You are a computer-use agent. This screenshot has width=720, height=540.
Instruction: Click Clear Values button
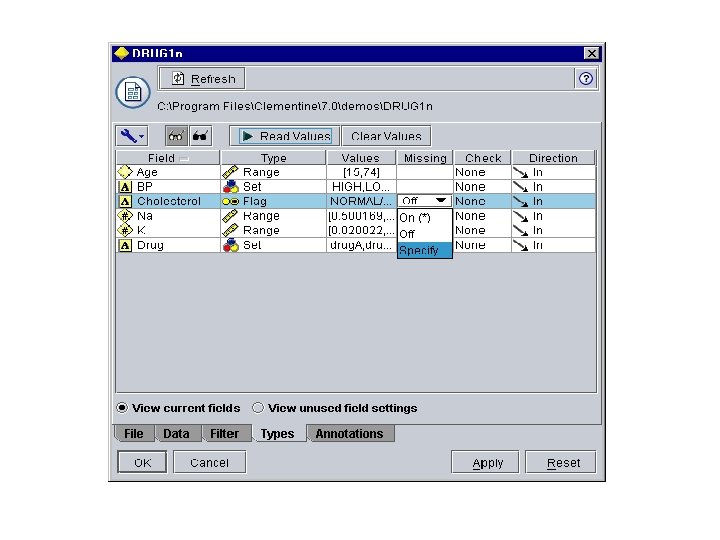click(386, 136)
